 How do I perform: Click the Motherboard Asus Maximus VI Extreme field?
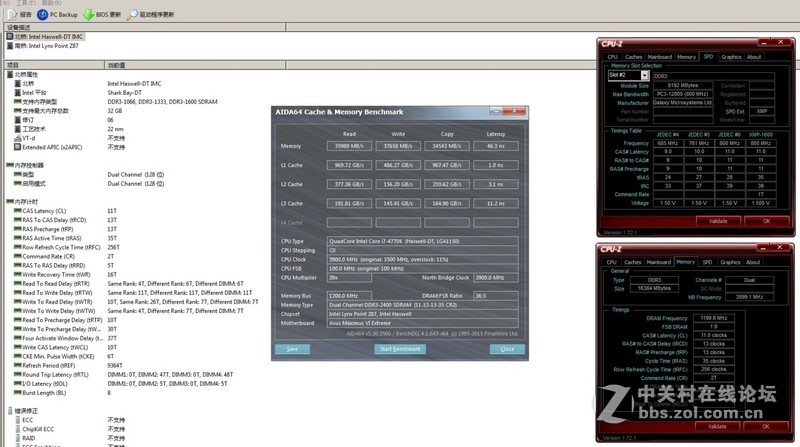422,323
